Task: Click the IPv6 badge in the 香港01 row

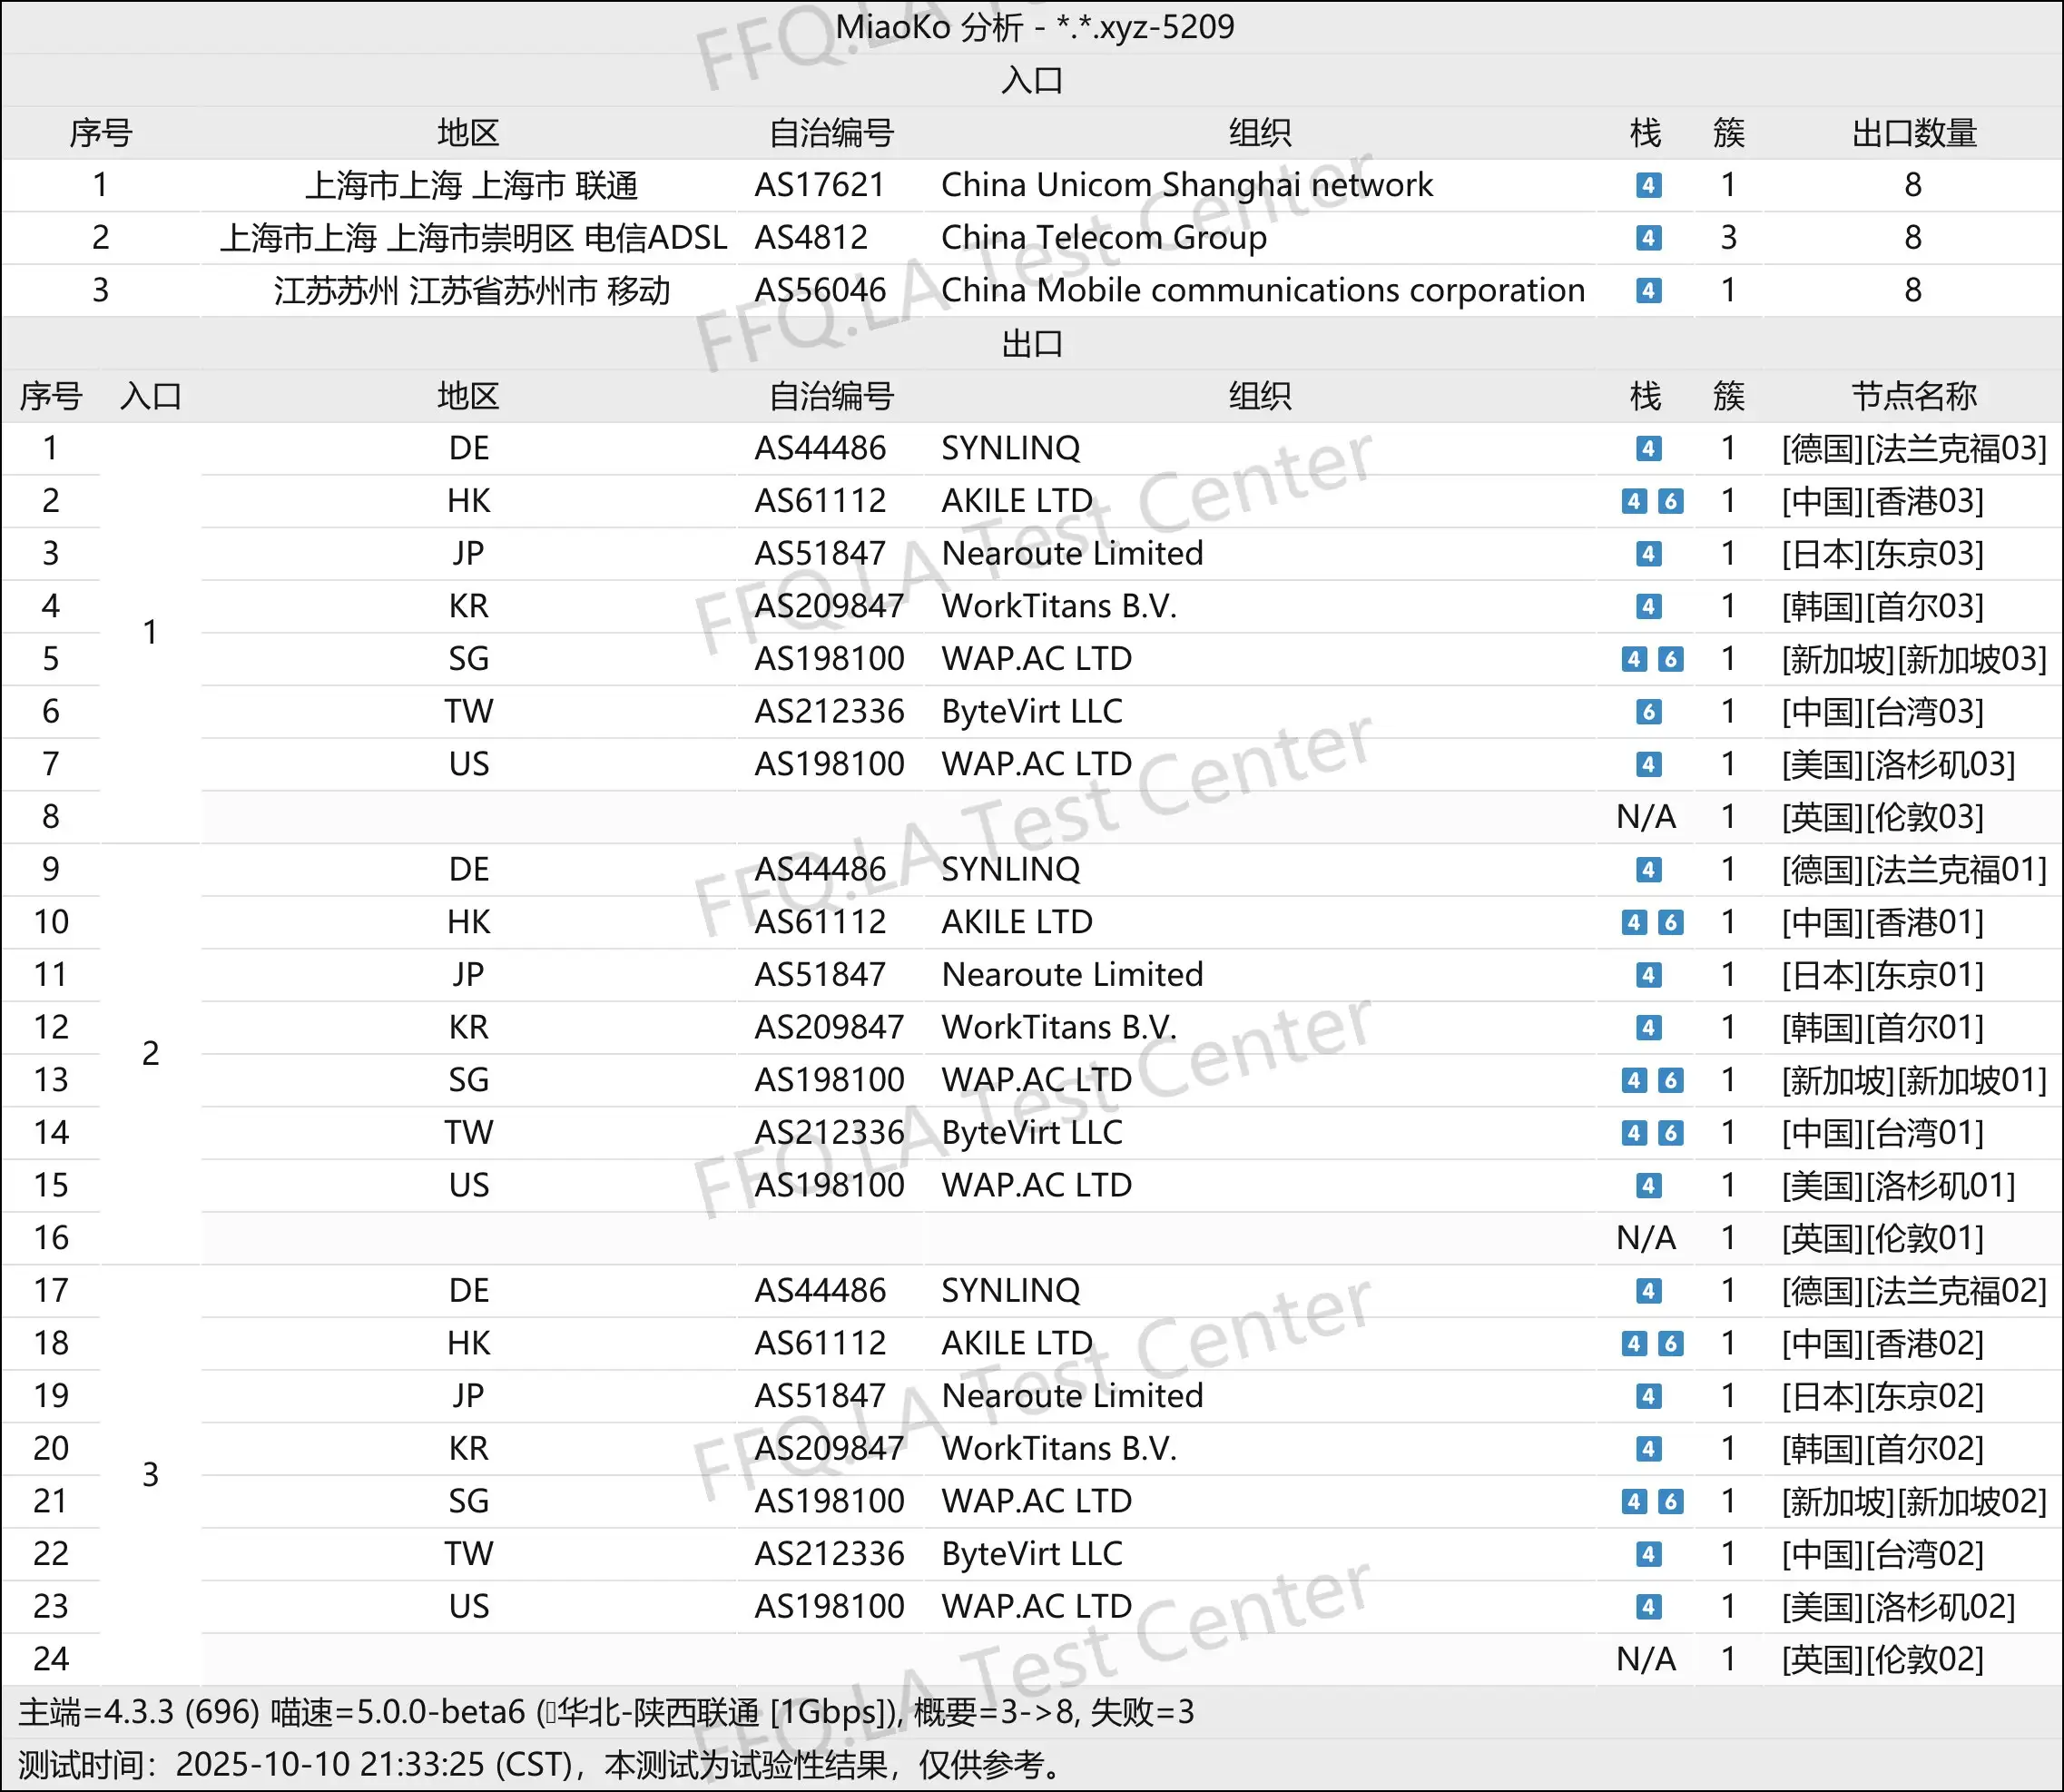Action: (1670, 922)
